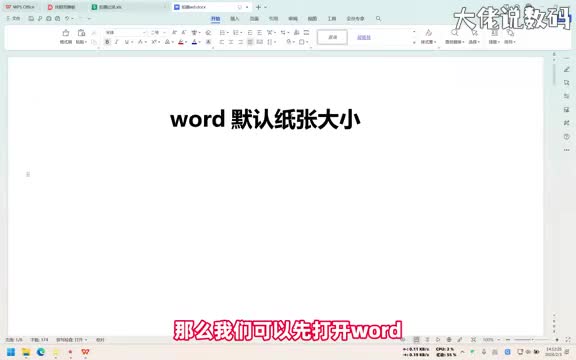
Task: Switch to the WPS Office home tab
Action: click(x=21, y=7)
